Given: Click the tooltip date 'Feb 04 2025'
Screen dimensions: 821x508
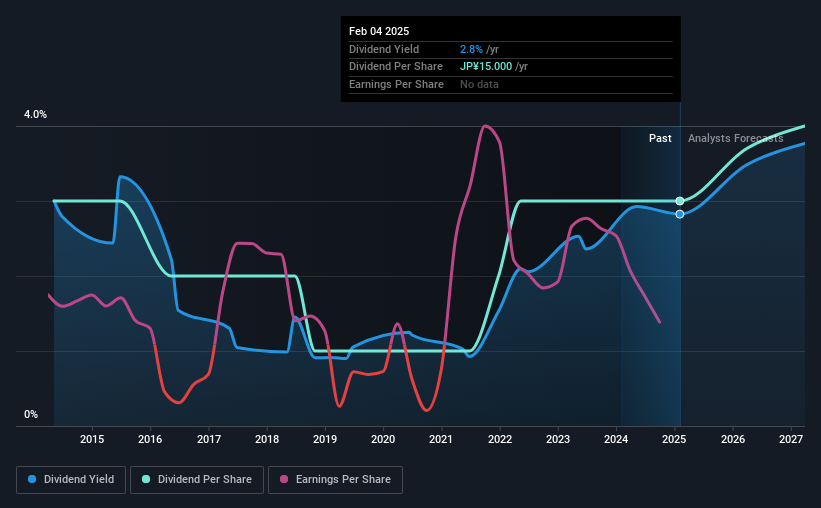Looking at the screenshot, I should (x=379, y=31).
